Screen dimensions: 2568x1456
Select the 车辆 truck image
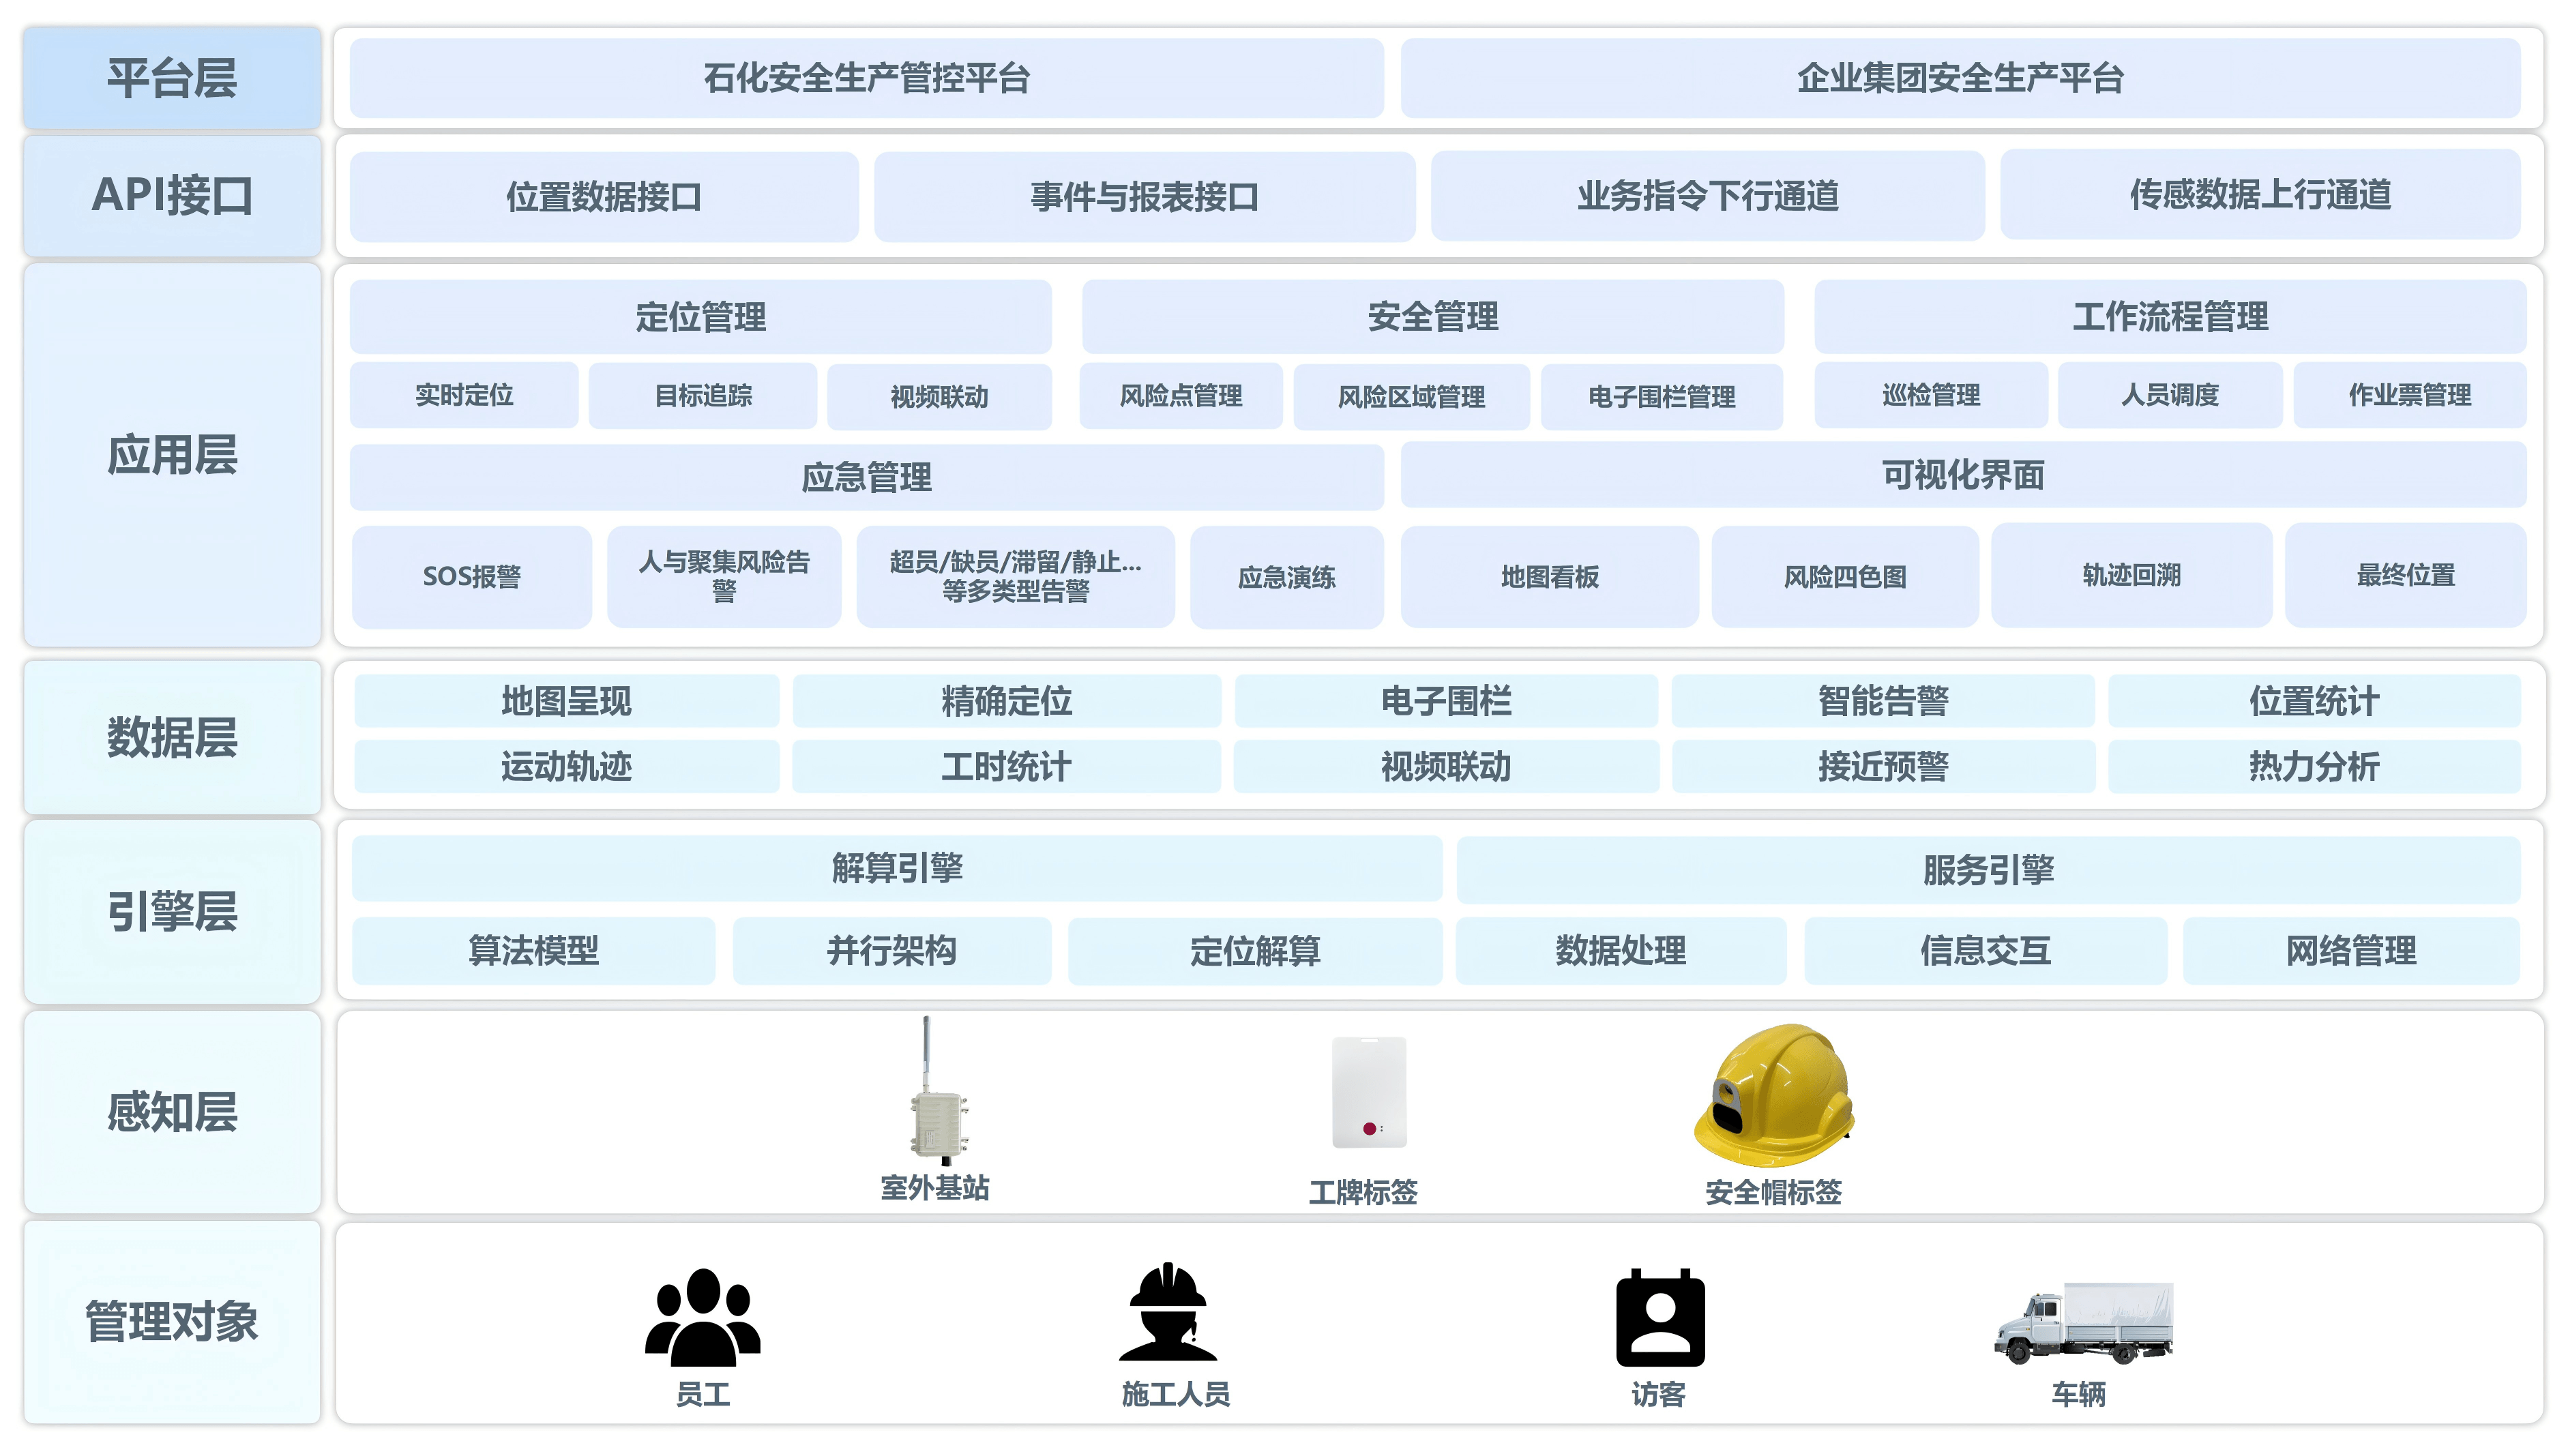[2083, 1323]
